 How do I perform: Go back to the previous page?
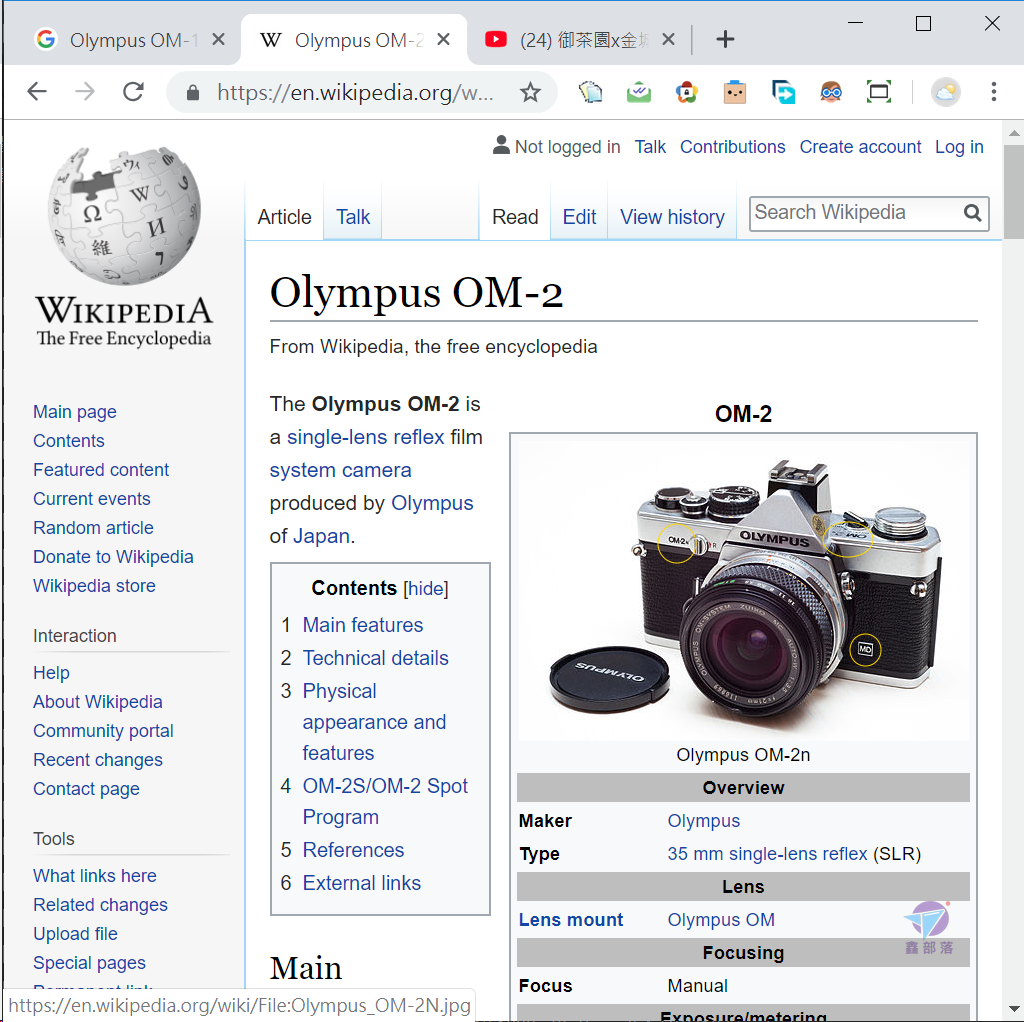point(37,92)
